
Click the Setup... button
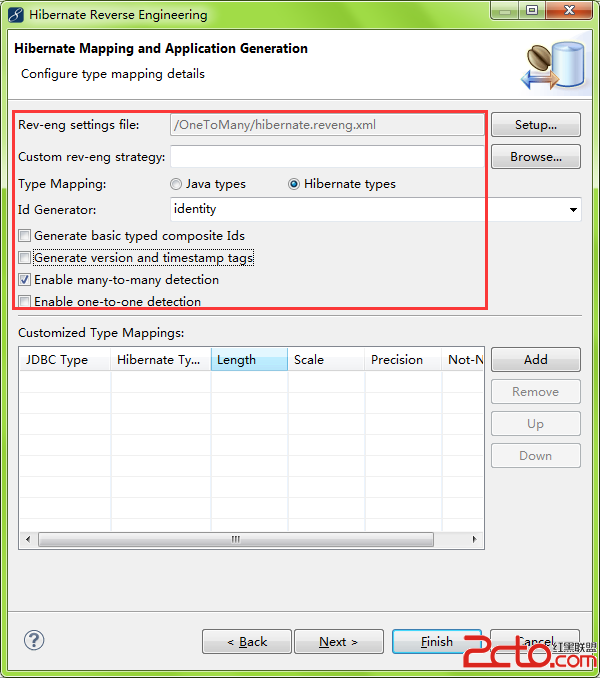[x=536, y=125]
